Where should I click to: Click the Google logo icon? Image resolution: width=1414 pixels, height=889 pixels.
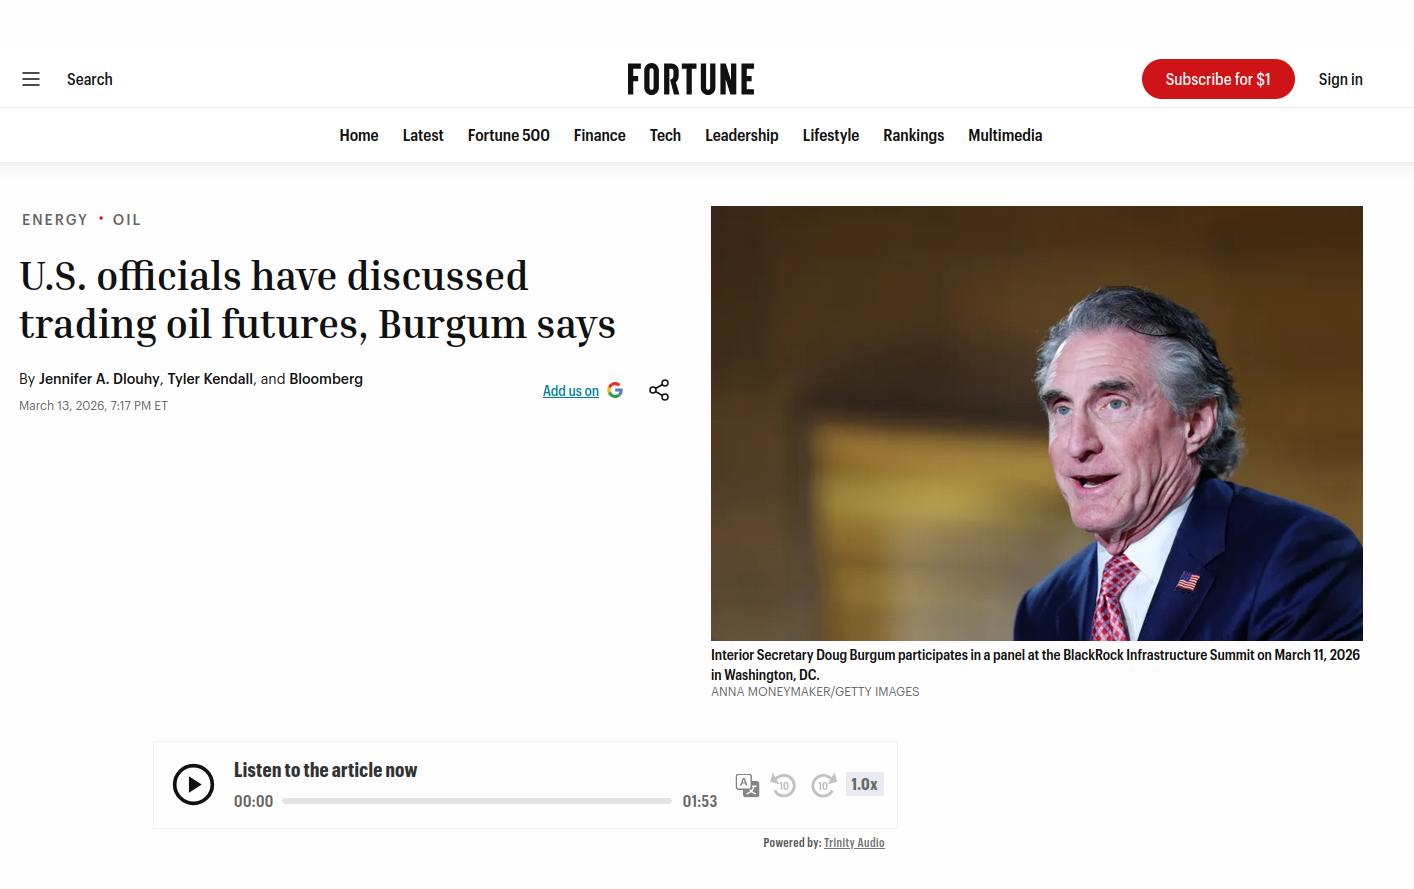tap(615, 390)
